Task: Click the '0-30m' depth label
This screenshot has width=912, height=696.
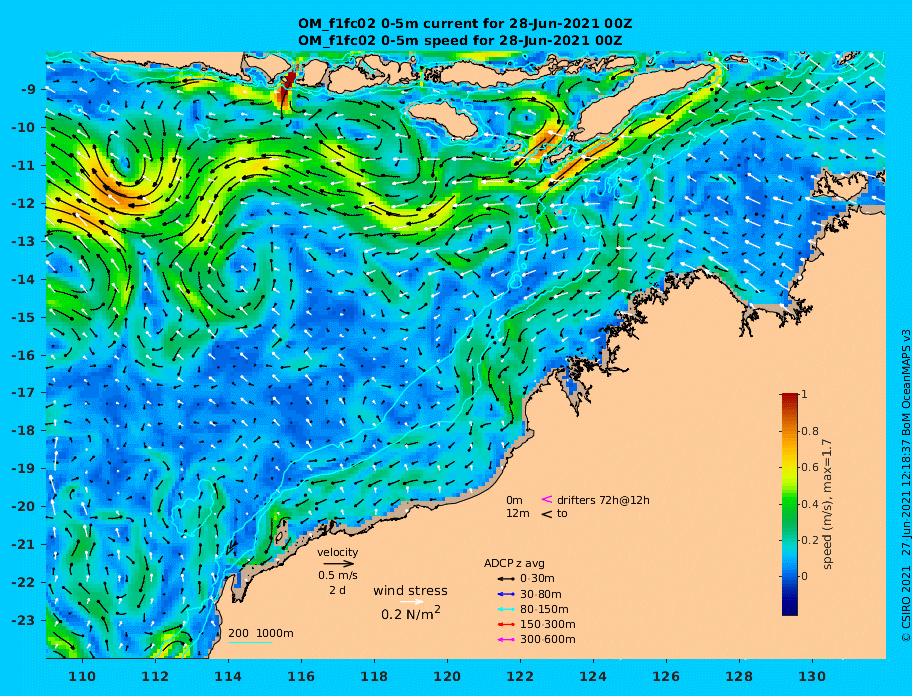Action: point(537,579)
